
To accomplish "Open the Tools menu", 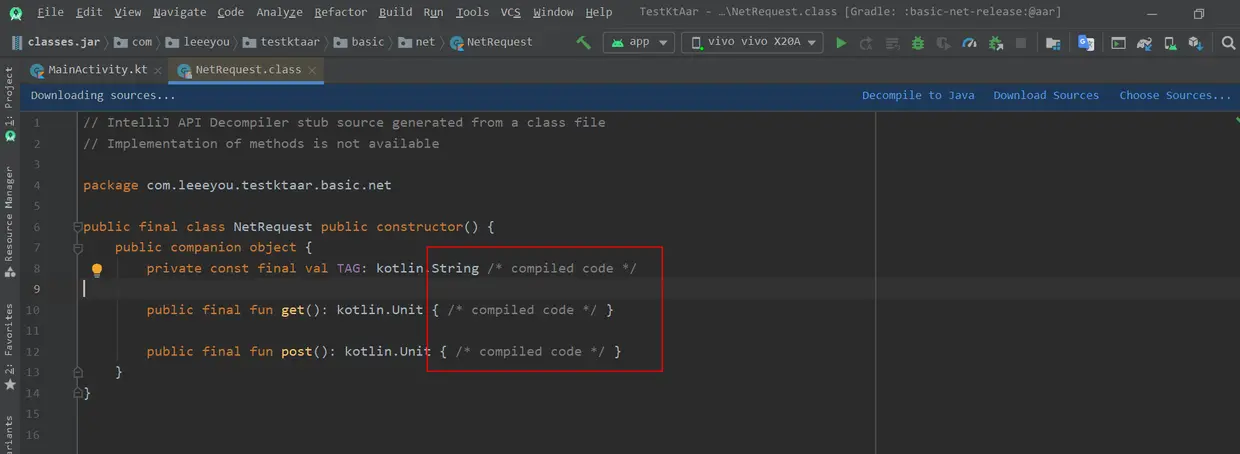I will point(472,12).
